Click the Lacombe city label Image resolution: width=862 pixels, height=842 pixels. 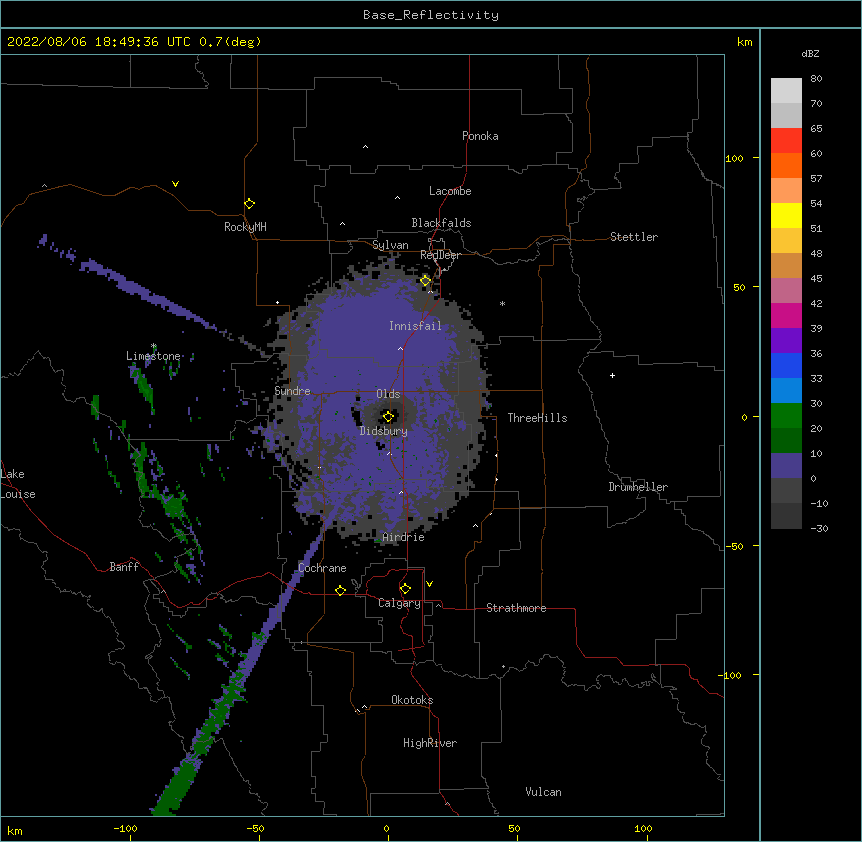[450, 191]
